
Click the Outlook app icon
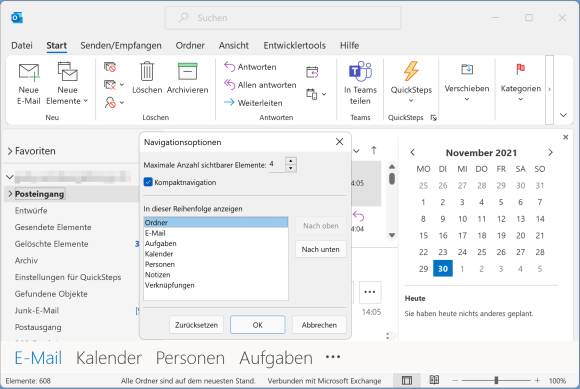click(17, 18)
